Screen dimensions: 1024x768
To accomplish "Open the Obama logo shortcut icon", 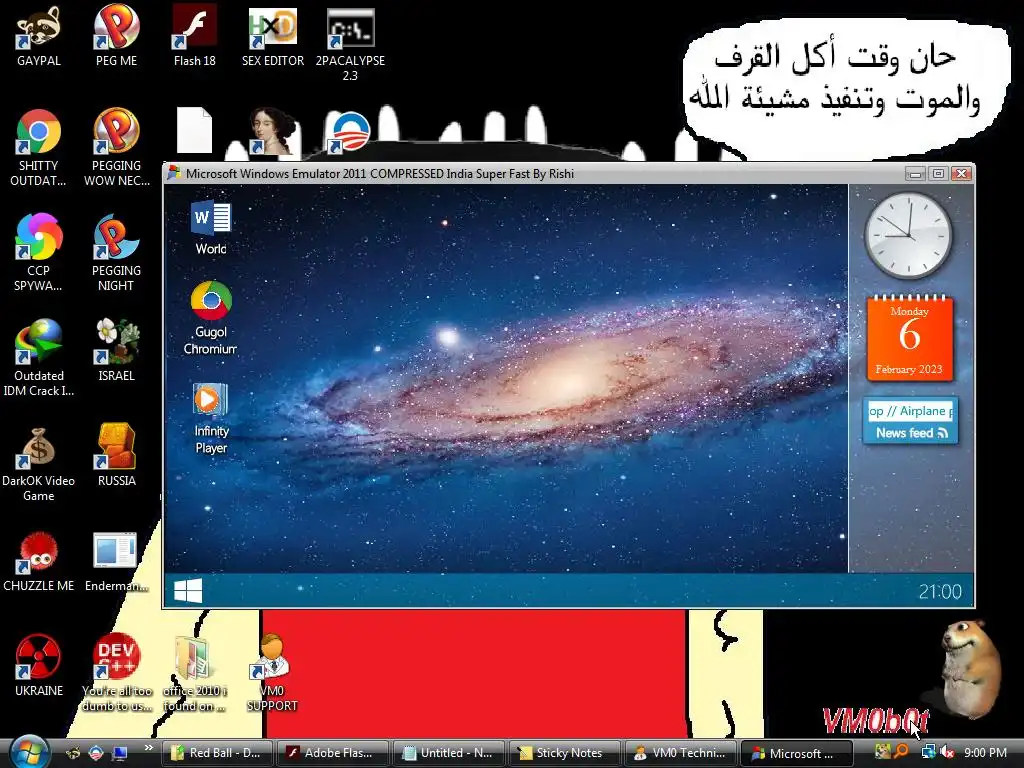I will point(351,132).
